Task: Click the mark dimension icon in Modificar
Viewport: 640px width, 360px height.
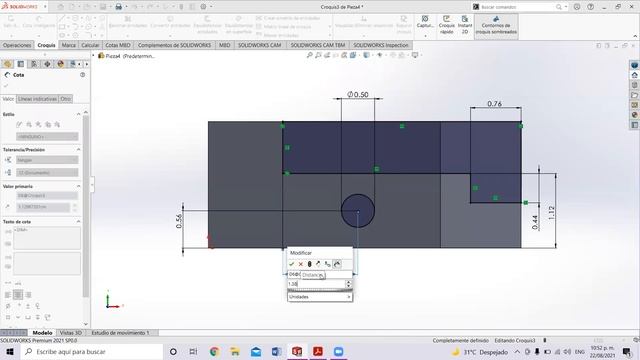Action: point(337,264)
